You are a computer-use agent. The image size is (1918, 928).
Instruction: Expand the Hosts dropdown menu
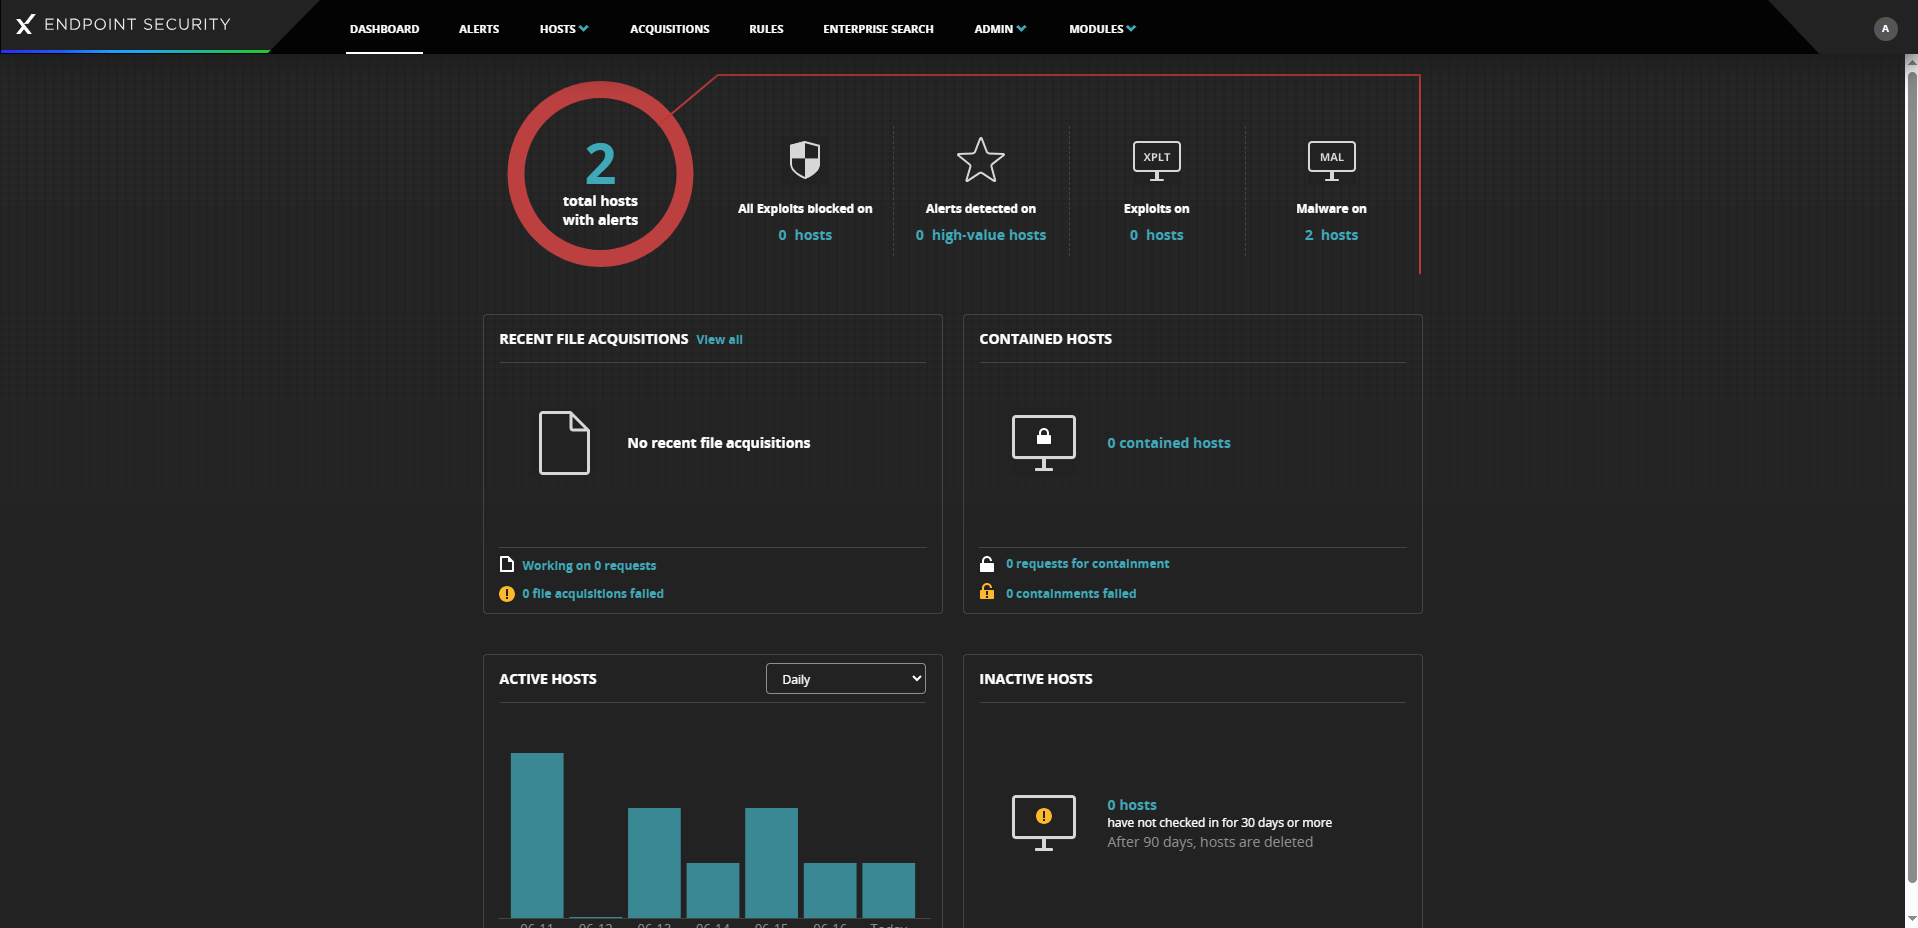pos(564,29)
